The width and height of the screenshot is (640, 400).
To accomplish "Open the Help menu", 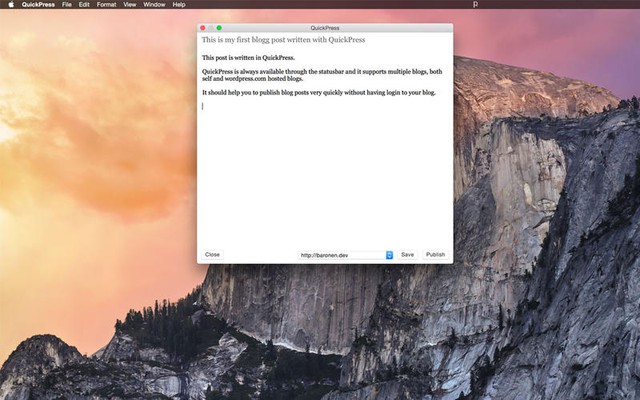I will [179, 5].
